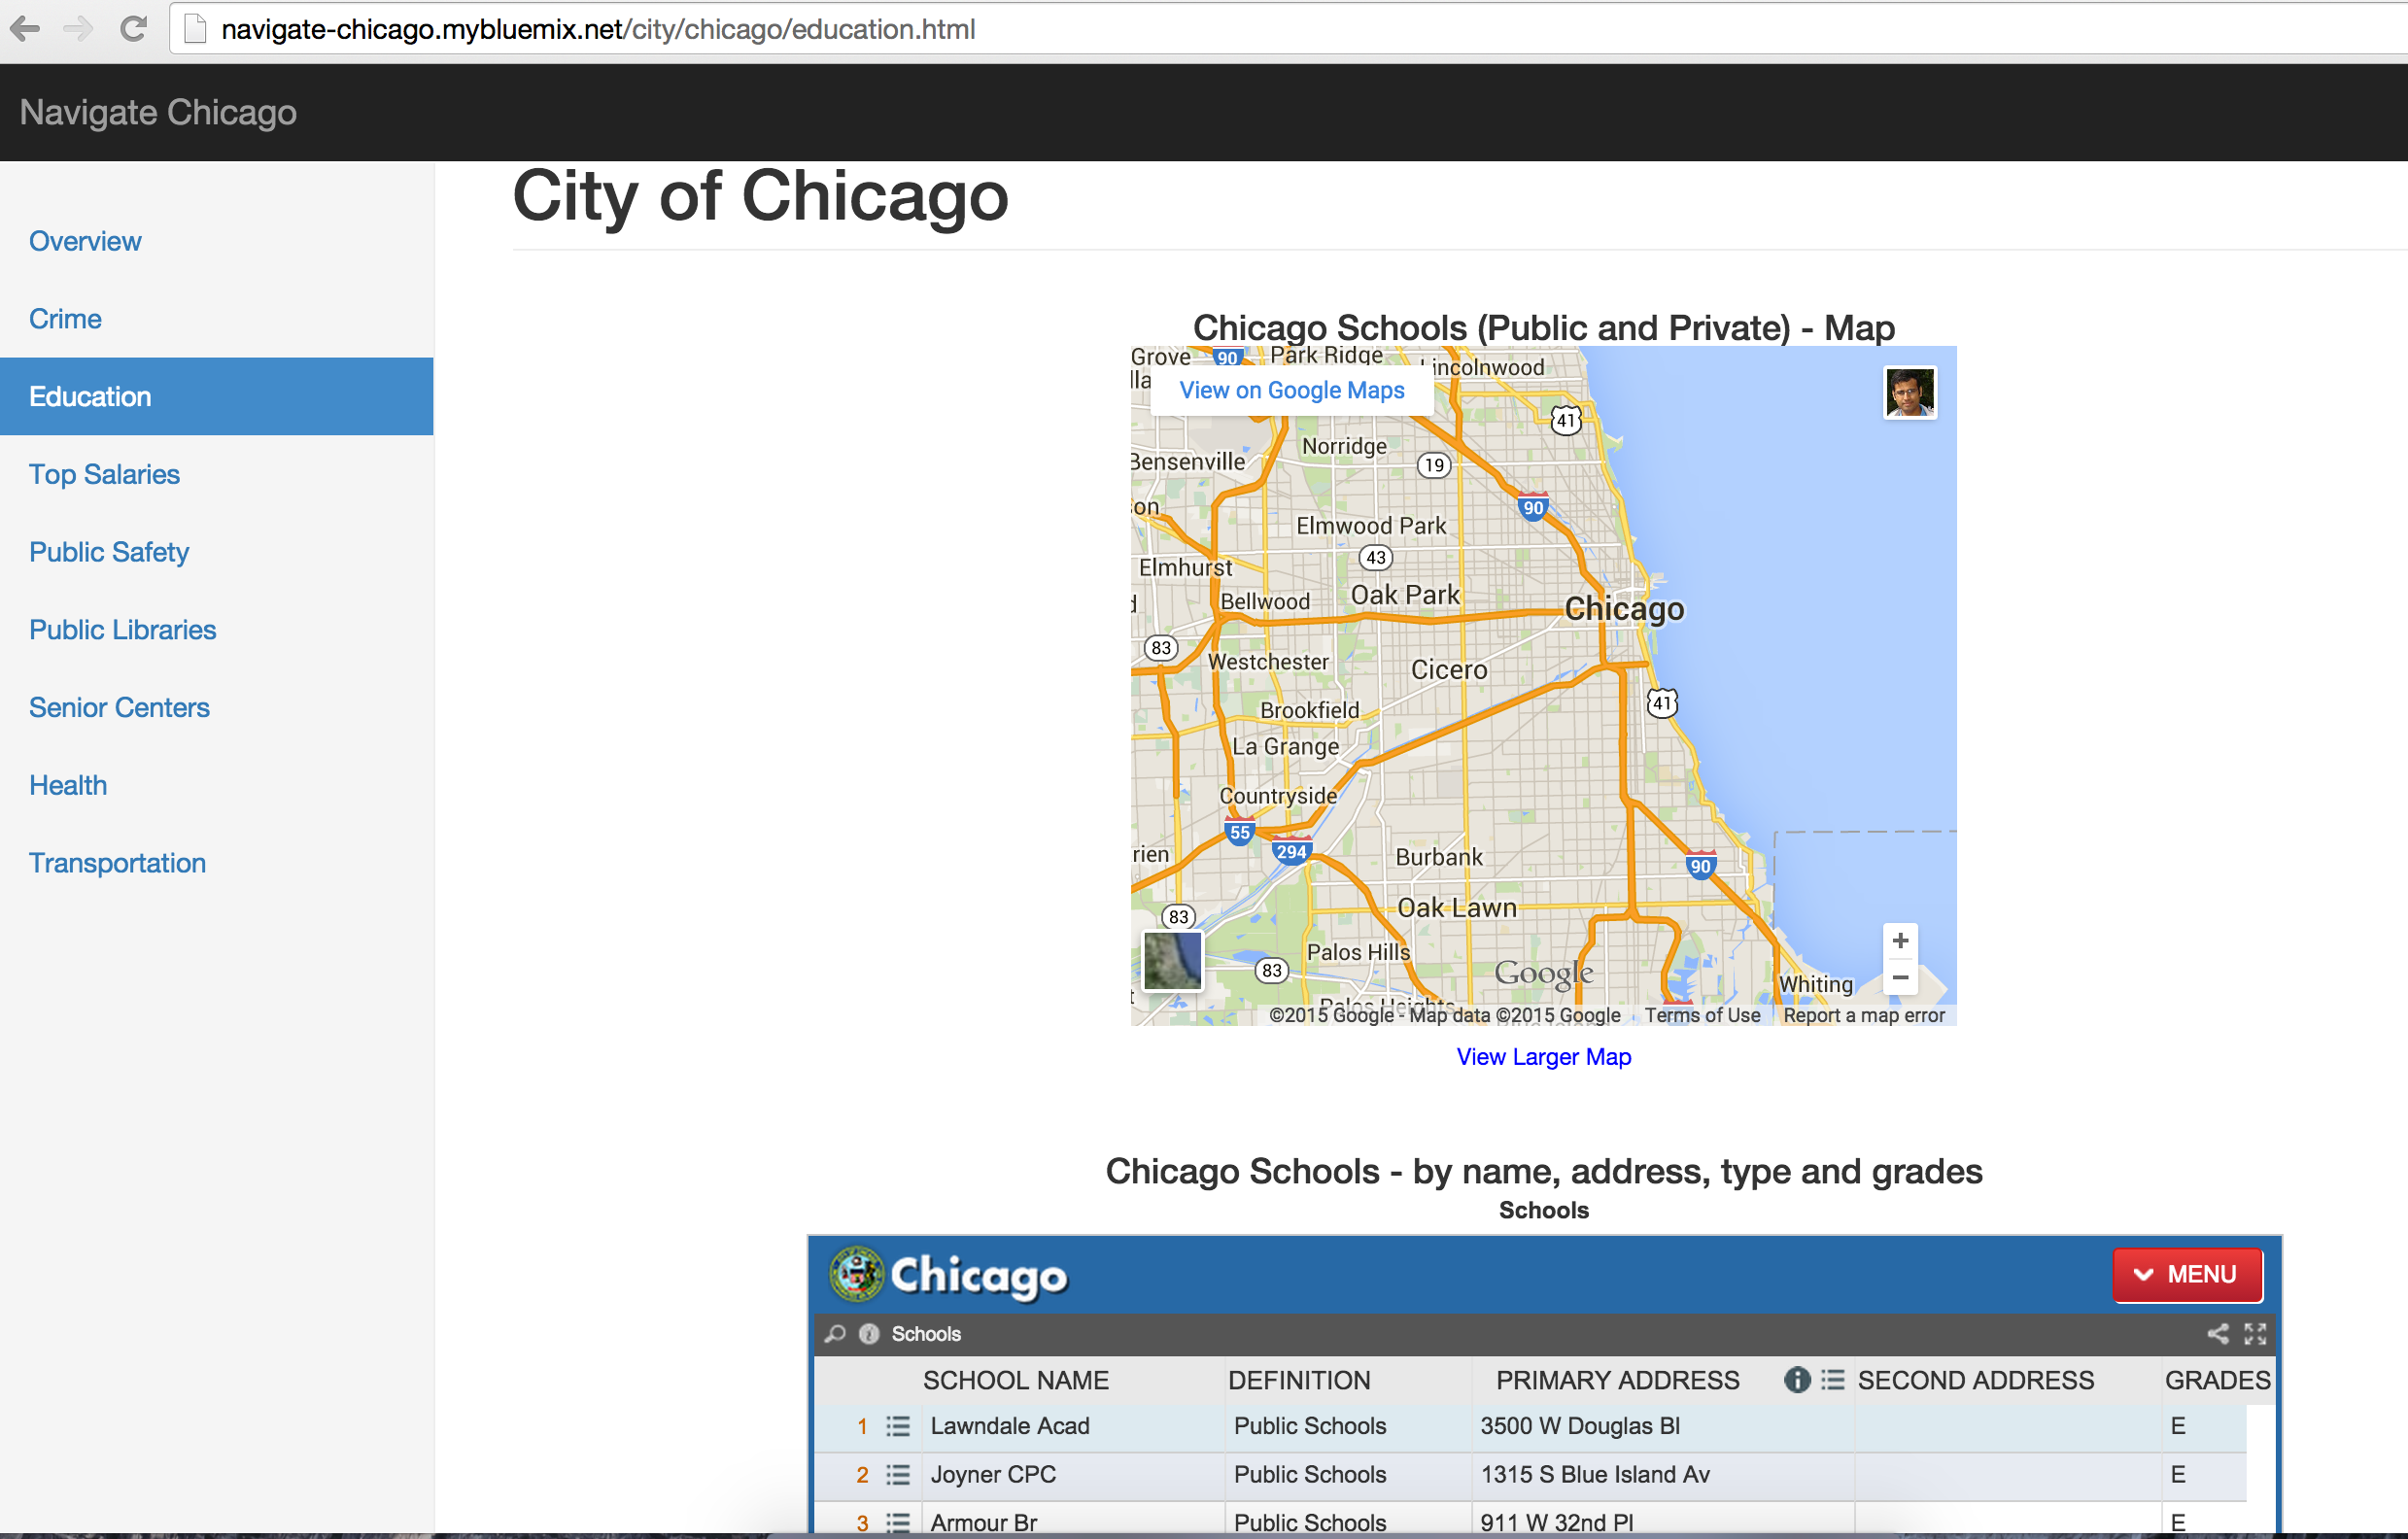Click View on Google Maps link
This screenshot has height=1539, width=2408.
click(x=1291, y=391)
